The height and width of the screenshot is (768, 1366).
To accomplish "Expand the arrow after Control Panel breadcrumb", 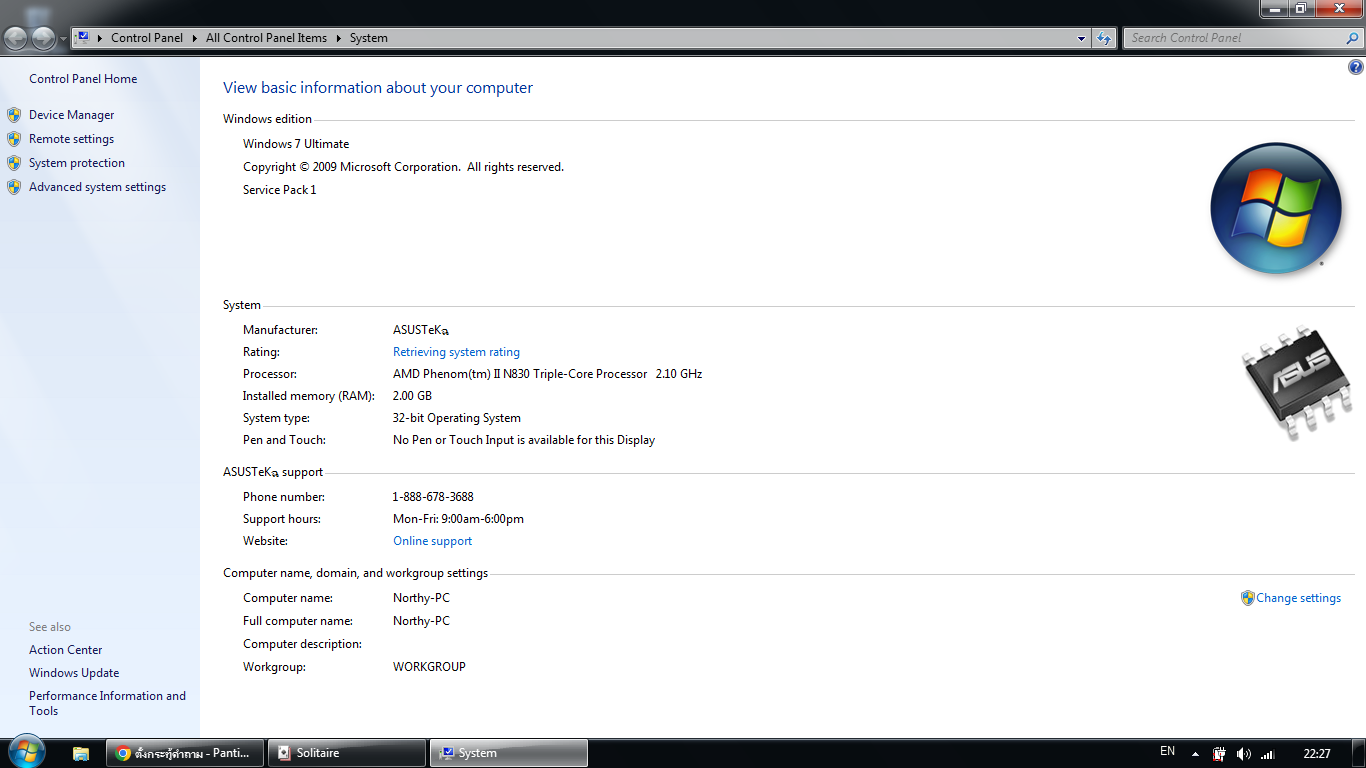I will click(x=194, y=38).
